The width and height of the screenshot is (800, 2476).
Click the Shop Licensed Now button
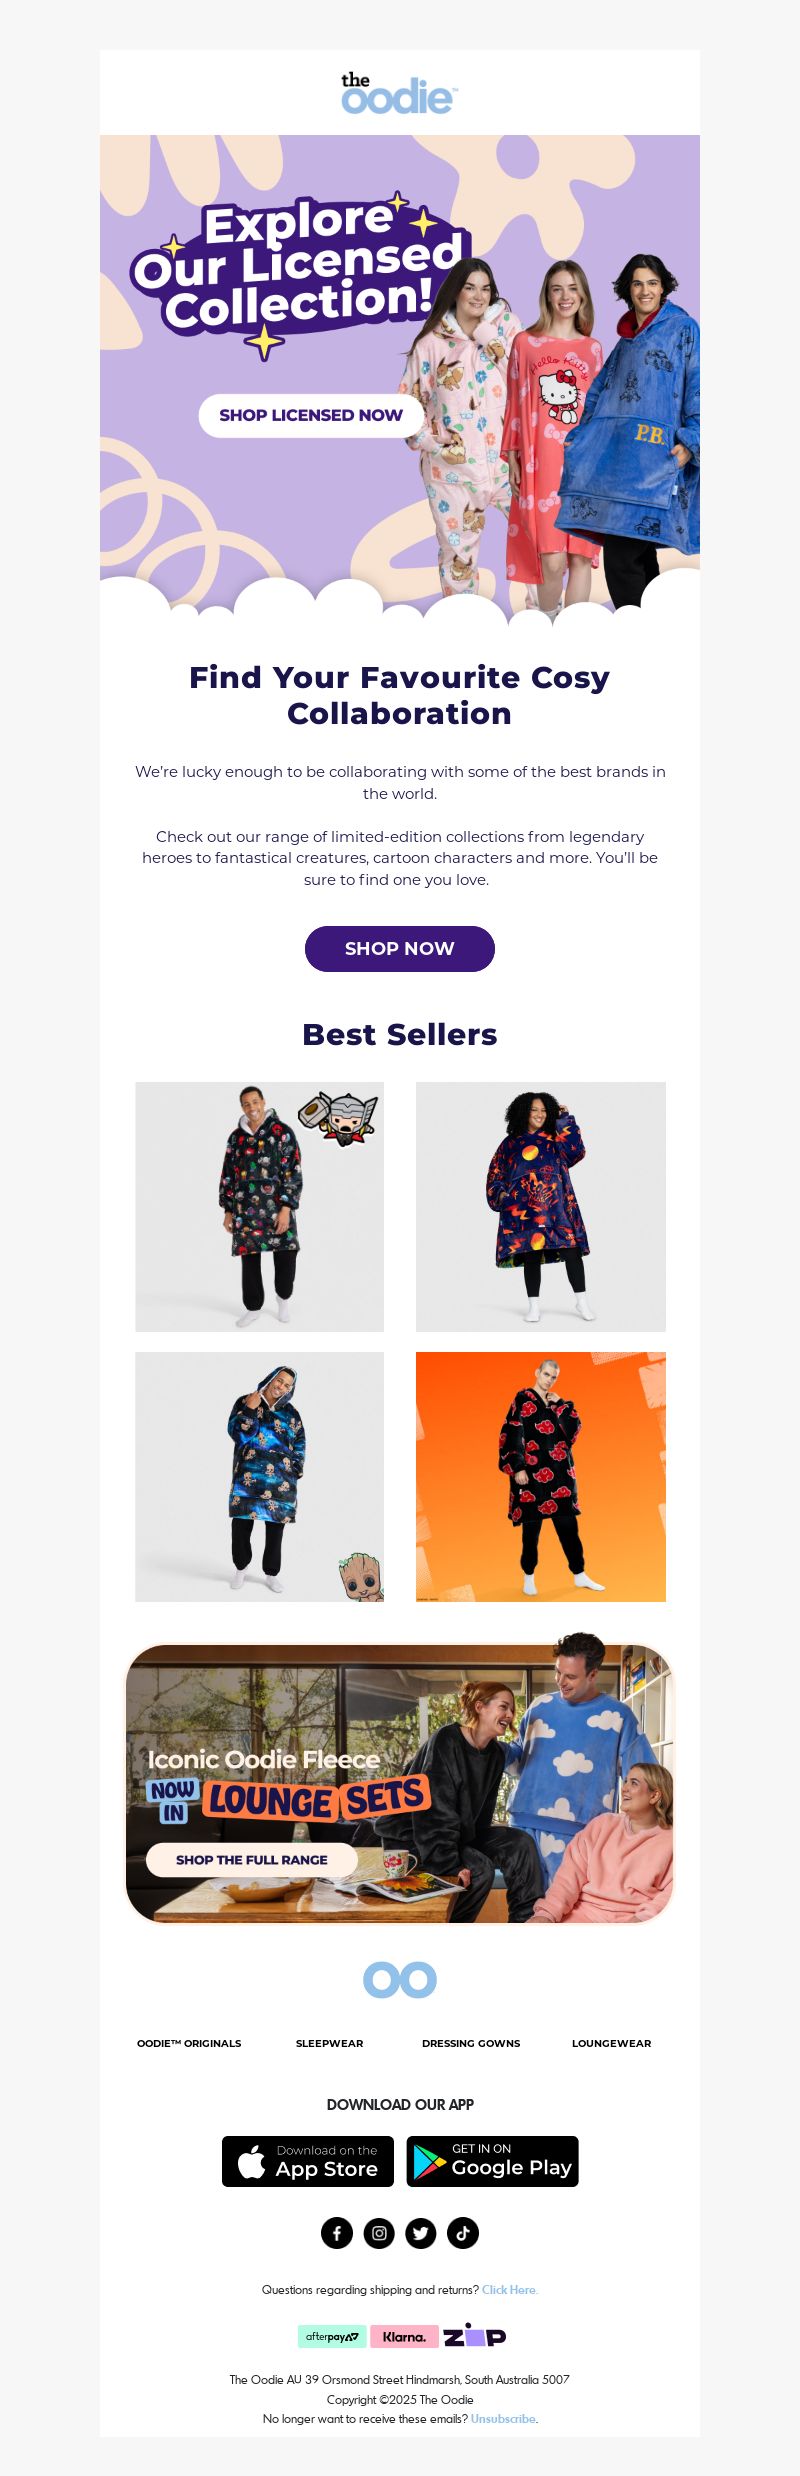point(311,415)
